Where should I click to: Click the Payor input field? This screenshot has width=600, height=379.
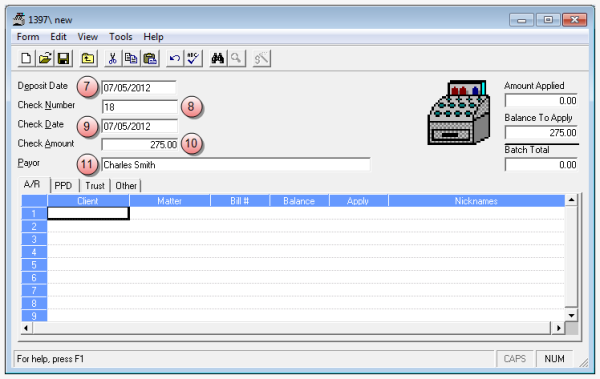236,165
